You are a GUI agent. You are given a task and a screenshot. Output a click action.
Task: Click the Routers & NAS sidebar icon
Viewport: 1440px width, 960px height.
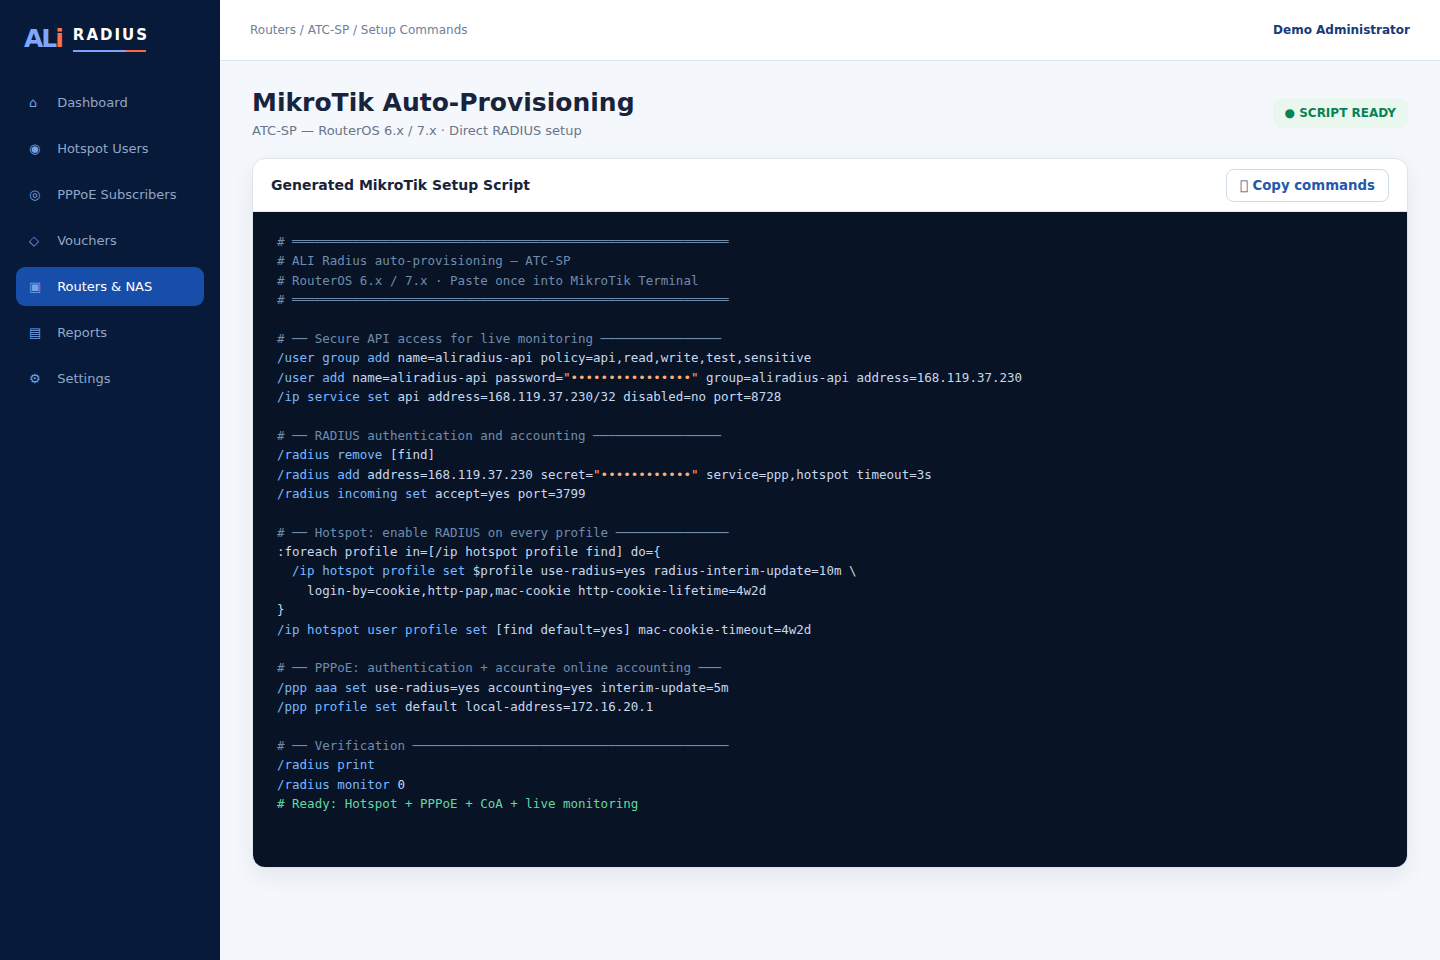click(35, 287)
